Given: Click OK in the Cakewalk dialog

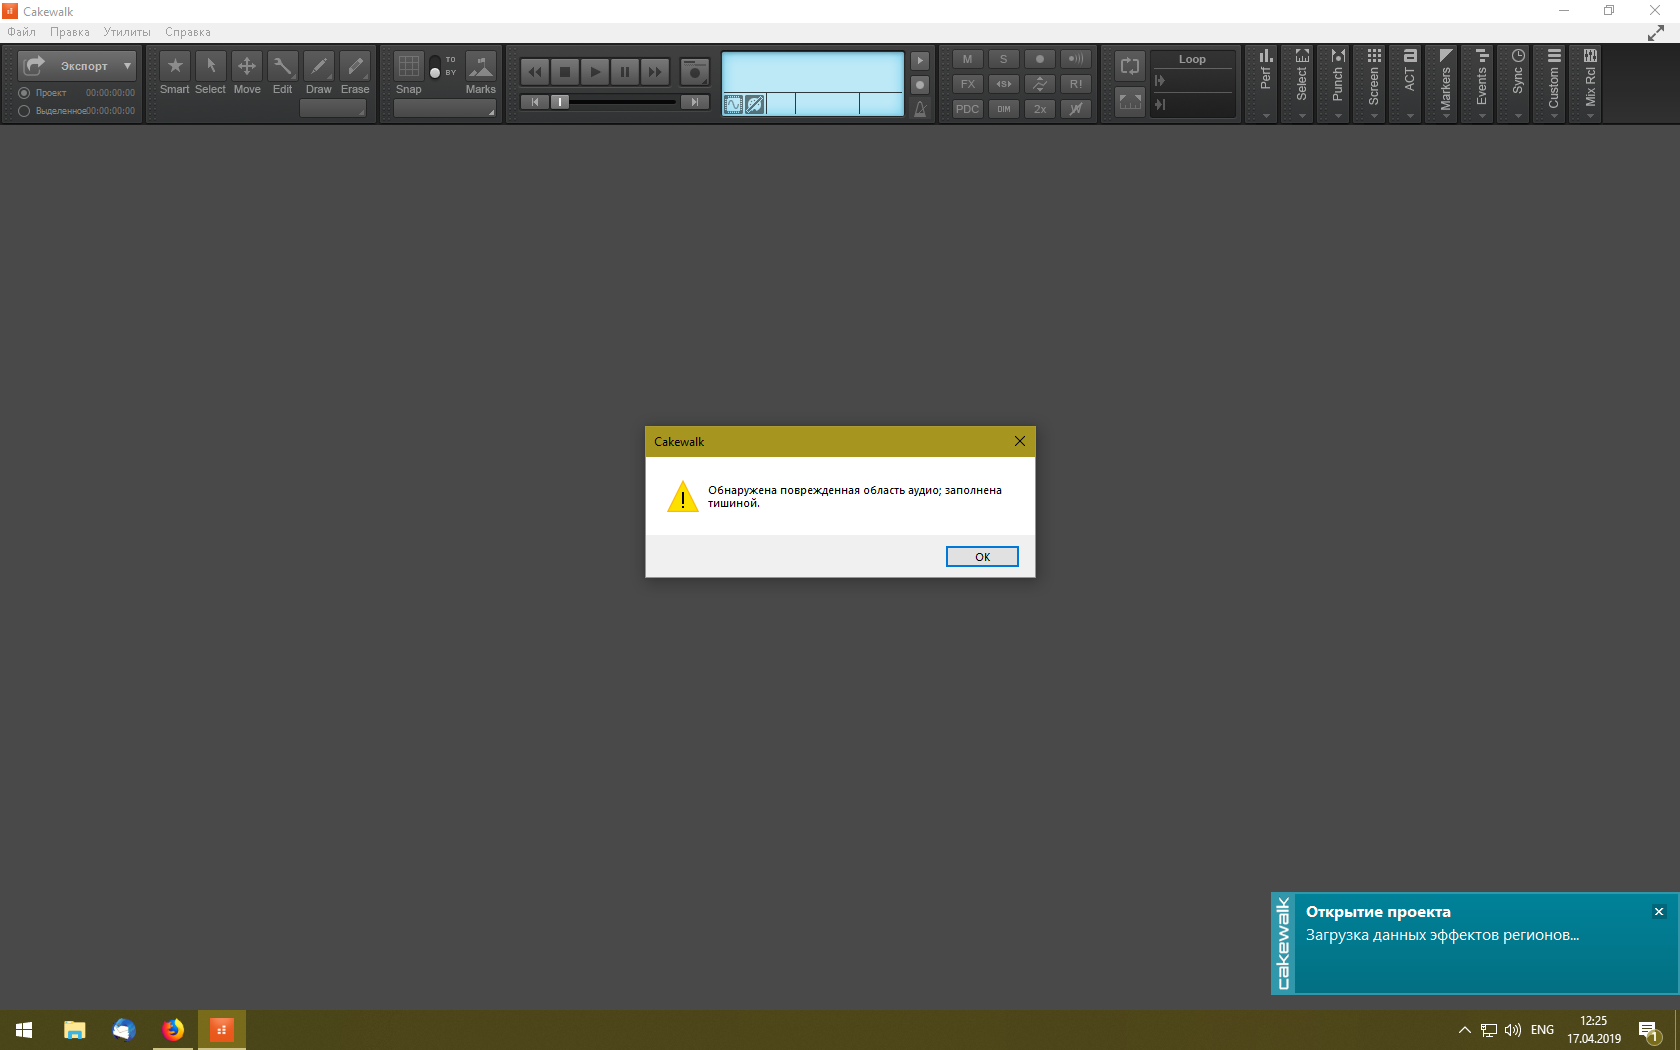Looking at the screenshot, I should tap(982, 557).
